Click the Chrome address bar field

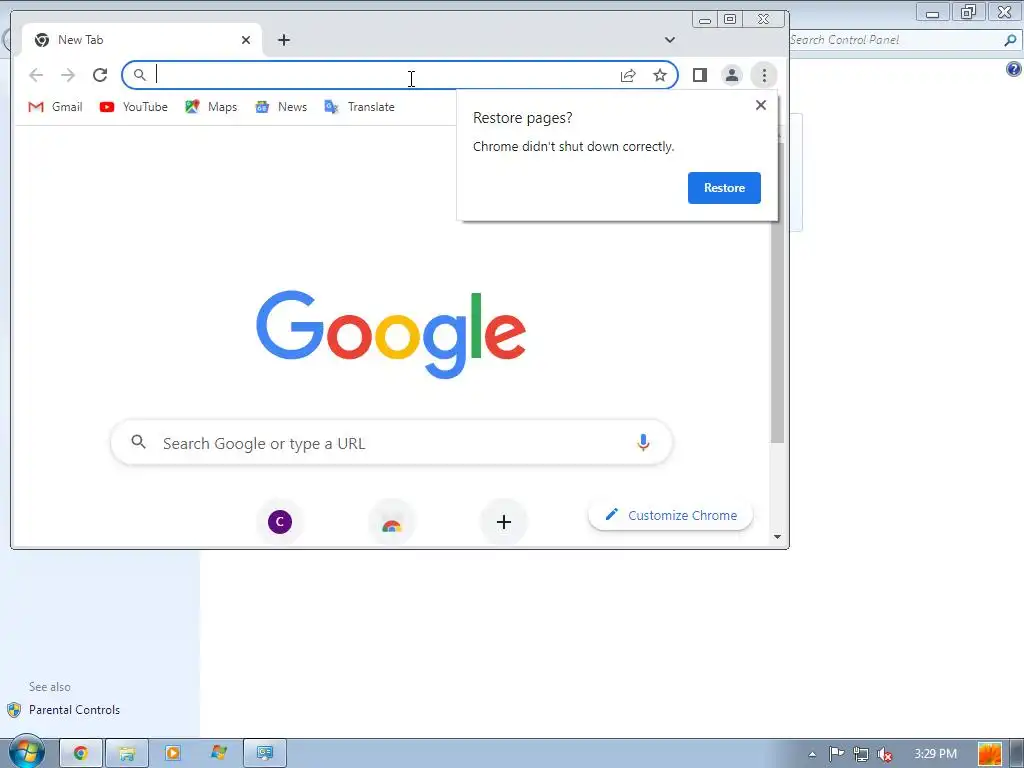tap(400, 75)
